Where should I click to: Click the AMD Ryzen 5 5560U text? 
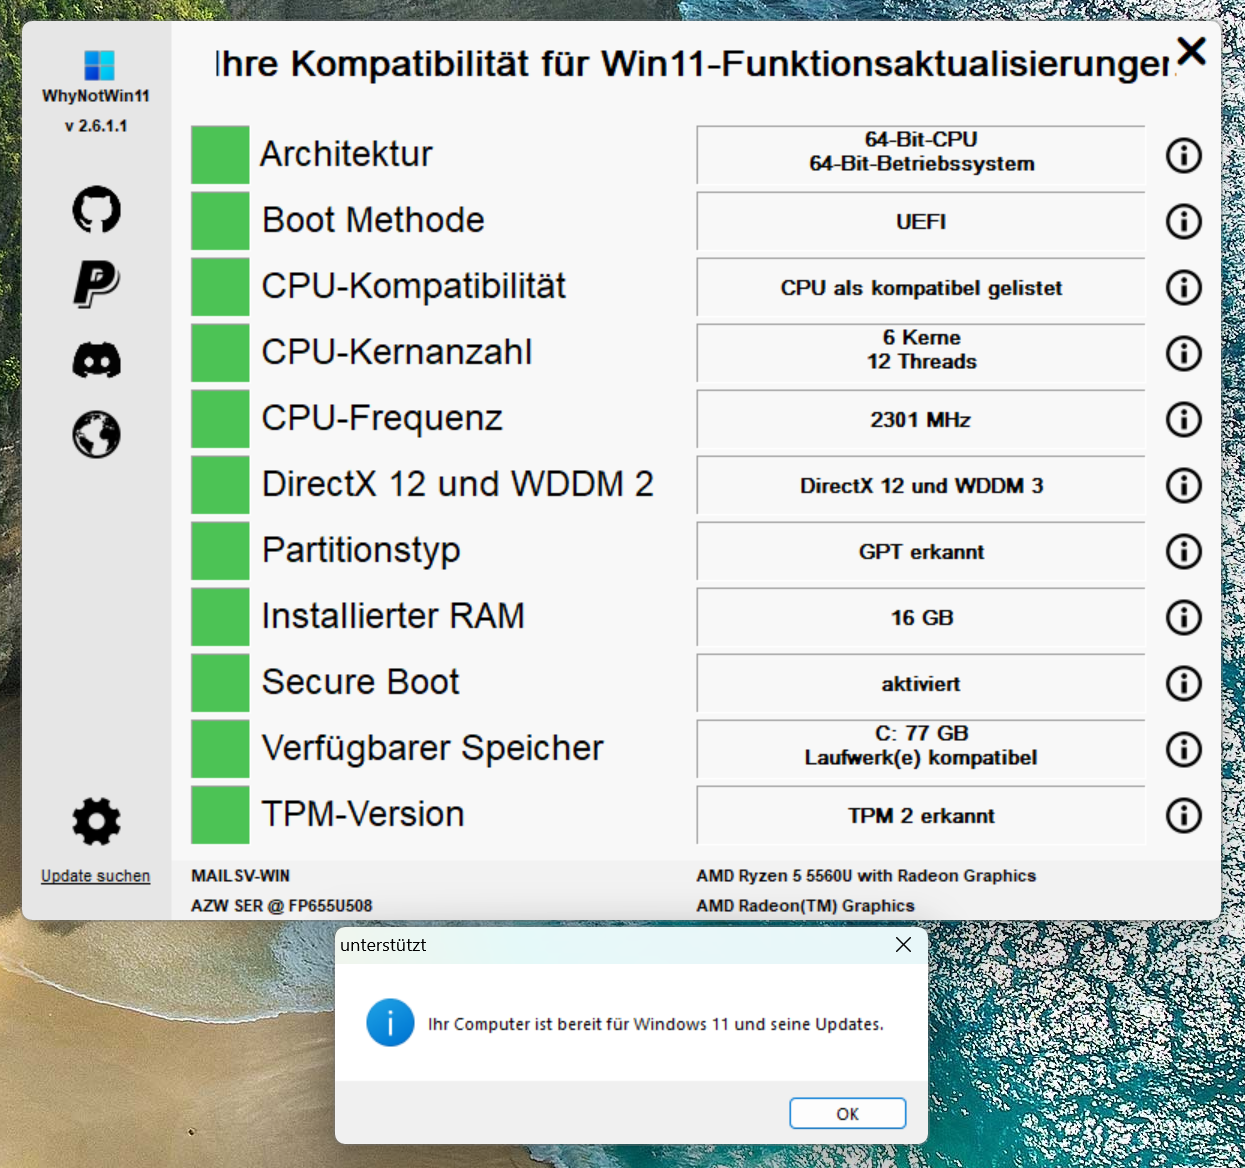pos(866,876)
